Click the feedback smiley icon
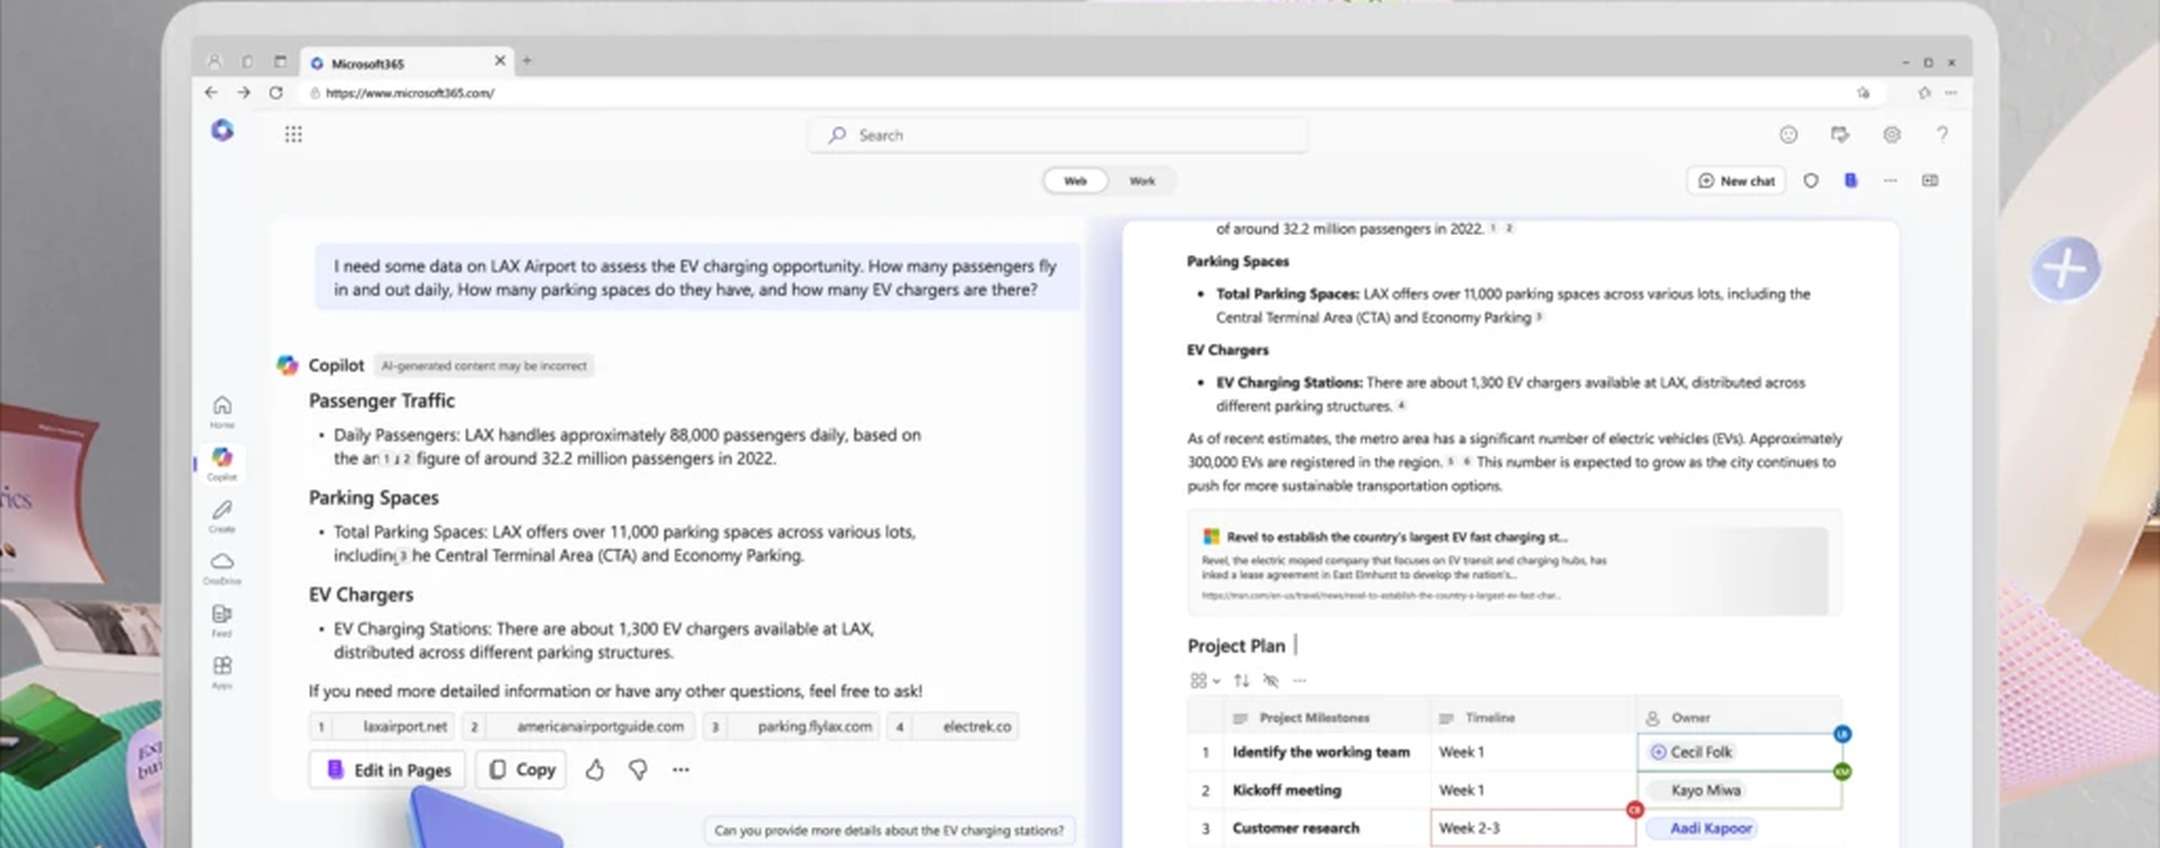 [x=1788, y=134]
